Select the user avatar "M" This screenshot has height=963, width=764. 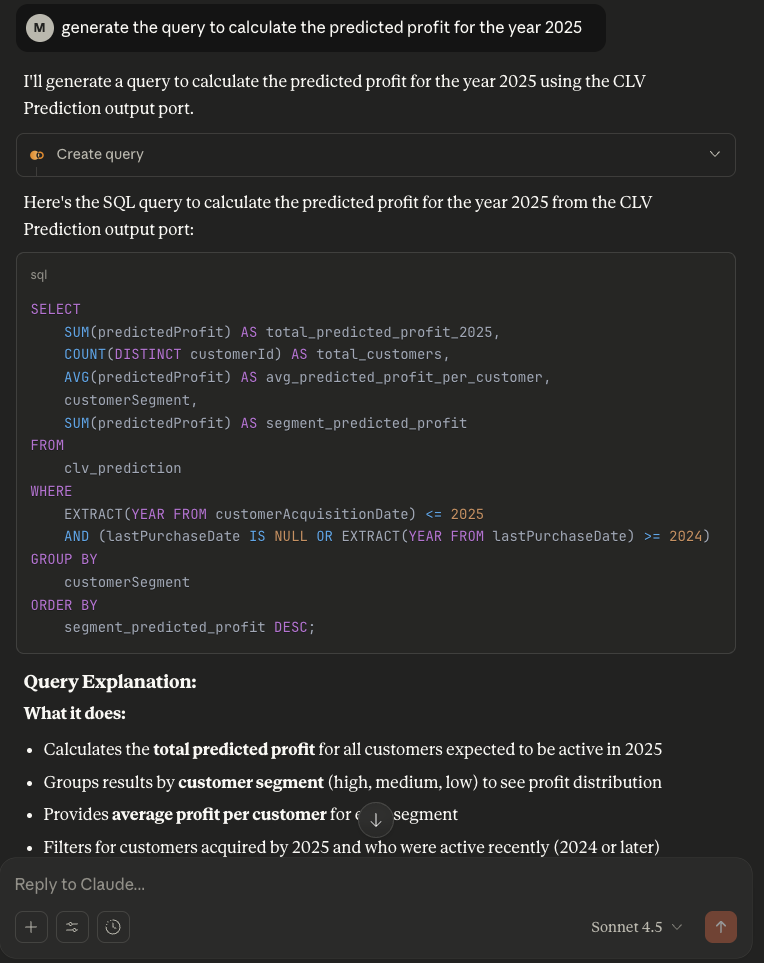pos(37,27)
